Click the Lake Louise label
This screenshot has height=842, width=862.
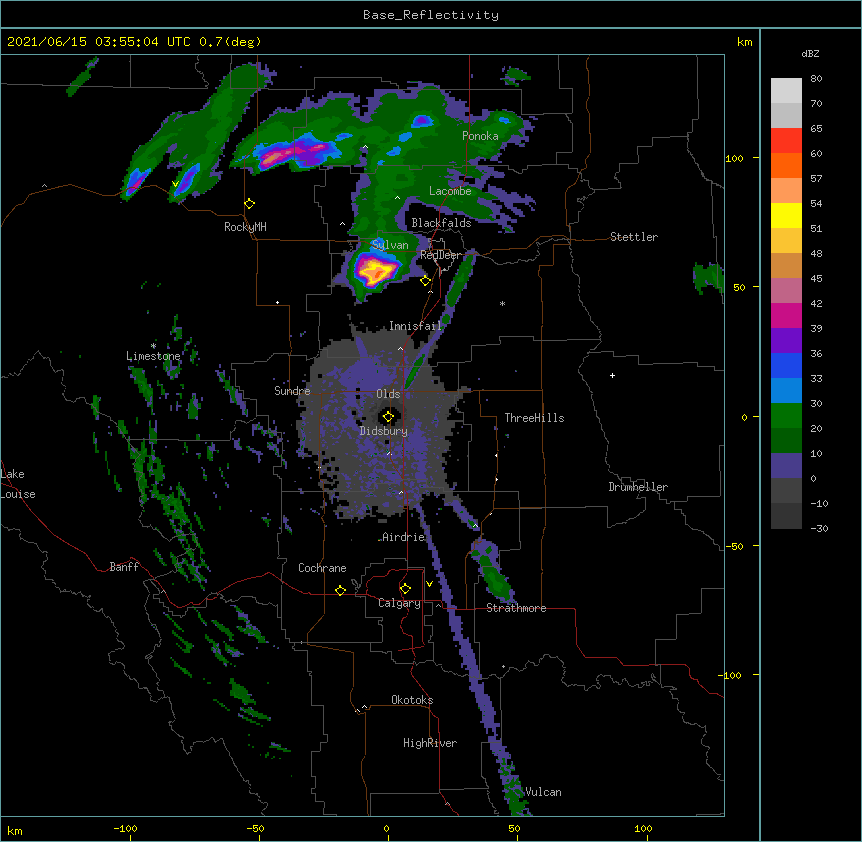tap(18, 484)
